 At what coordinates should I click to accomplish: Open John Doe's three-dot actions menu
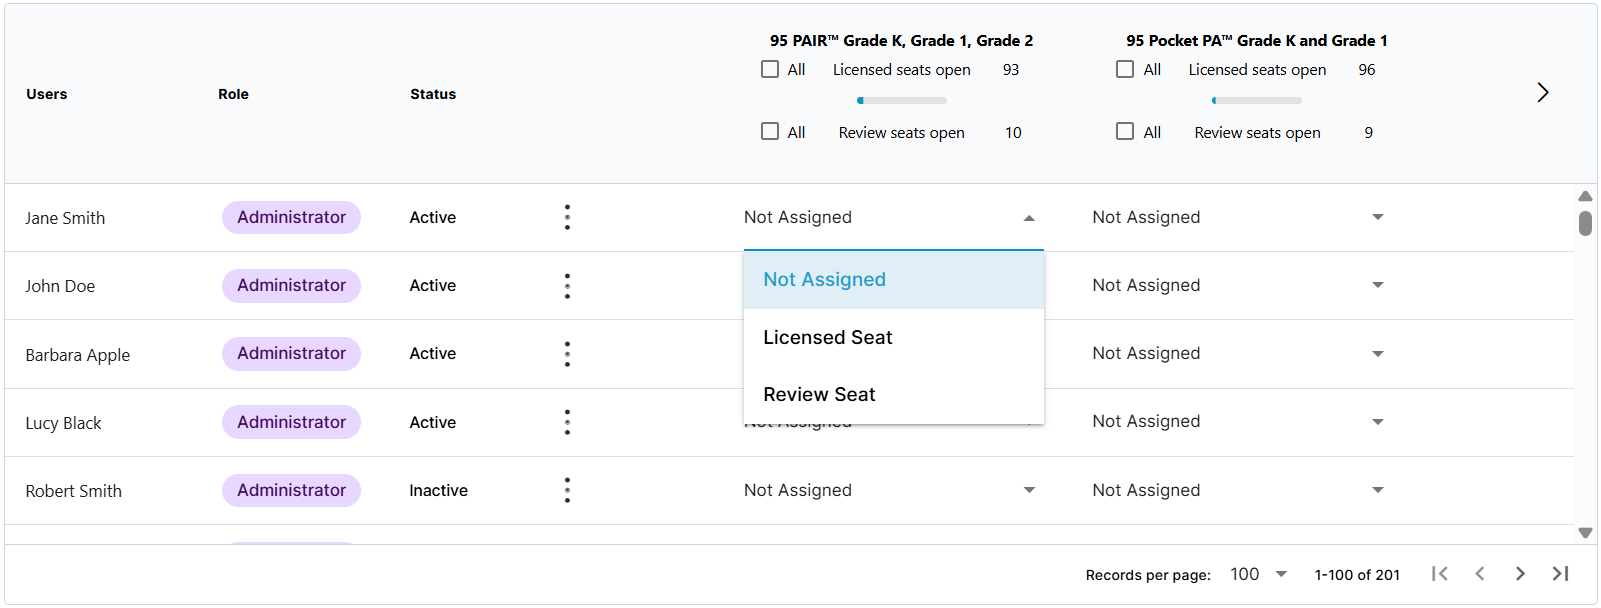tap(567, 286)
